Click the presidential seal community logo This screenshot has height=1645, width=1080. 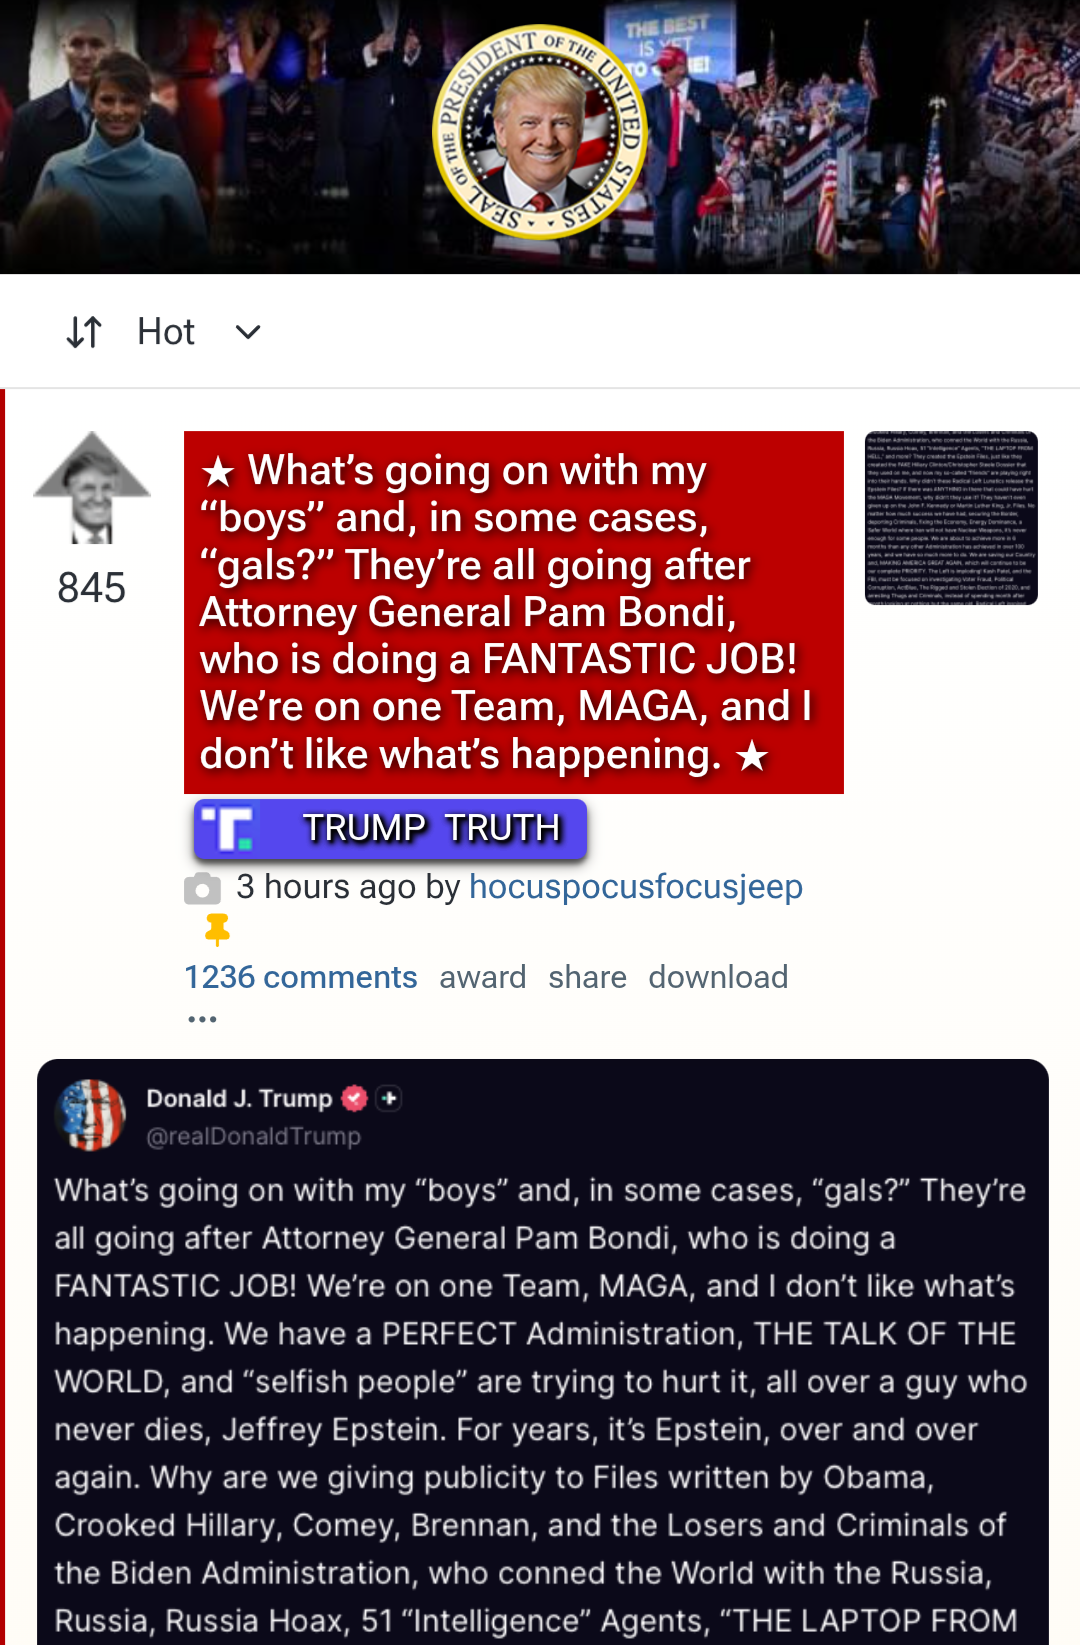(540, 132)
